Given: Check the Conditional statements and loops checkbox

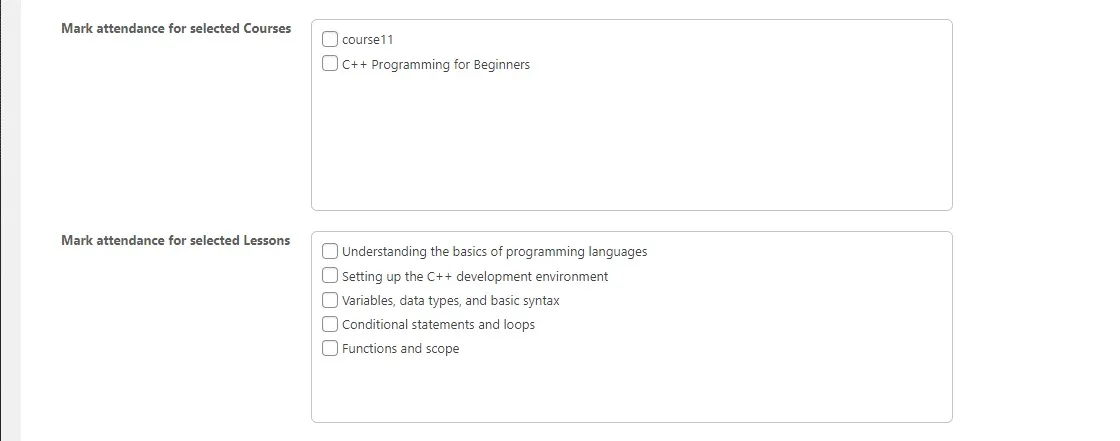Looking at the screenshot, I should (x=330, y=324).
